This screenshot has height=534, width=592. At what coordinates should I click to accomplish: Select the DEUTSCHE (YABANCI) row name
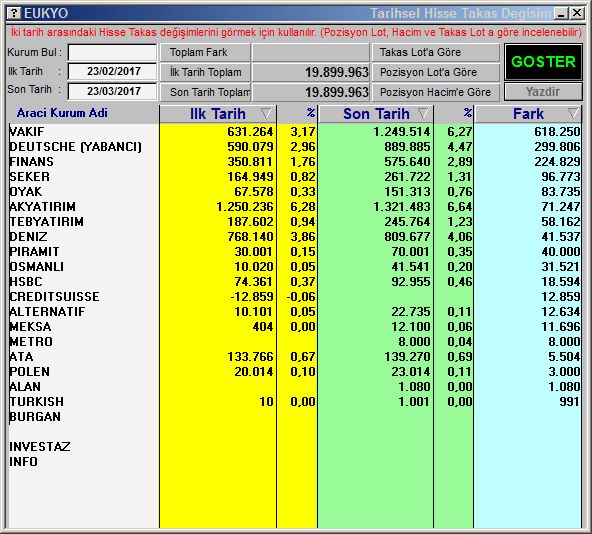(x=76, y=147)
